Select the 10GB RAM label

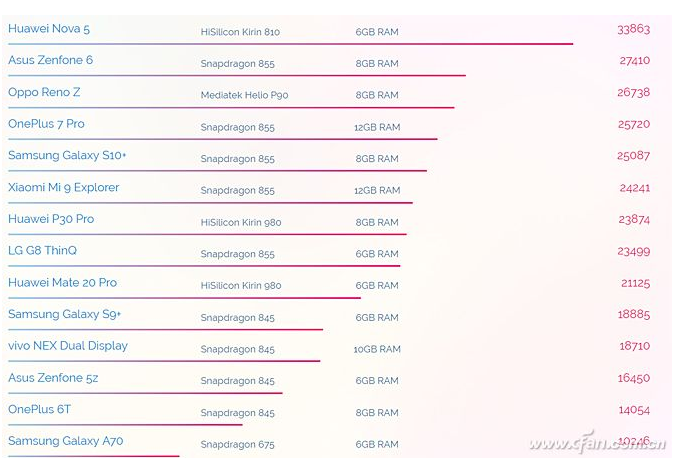(377, 349)
